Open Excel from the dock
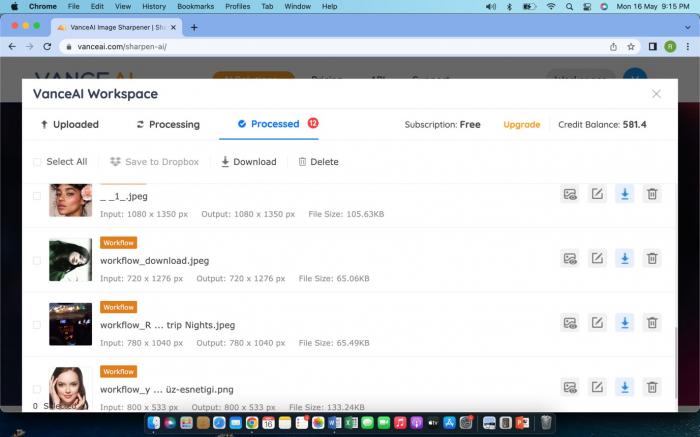The width and height of the screenshot is (700, 437). [x=351, y=422]
